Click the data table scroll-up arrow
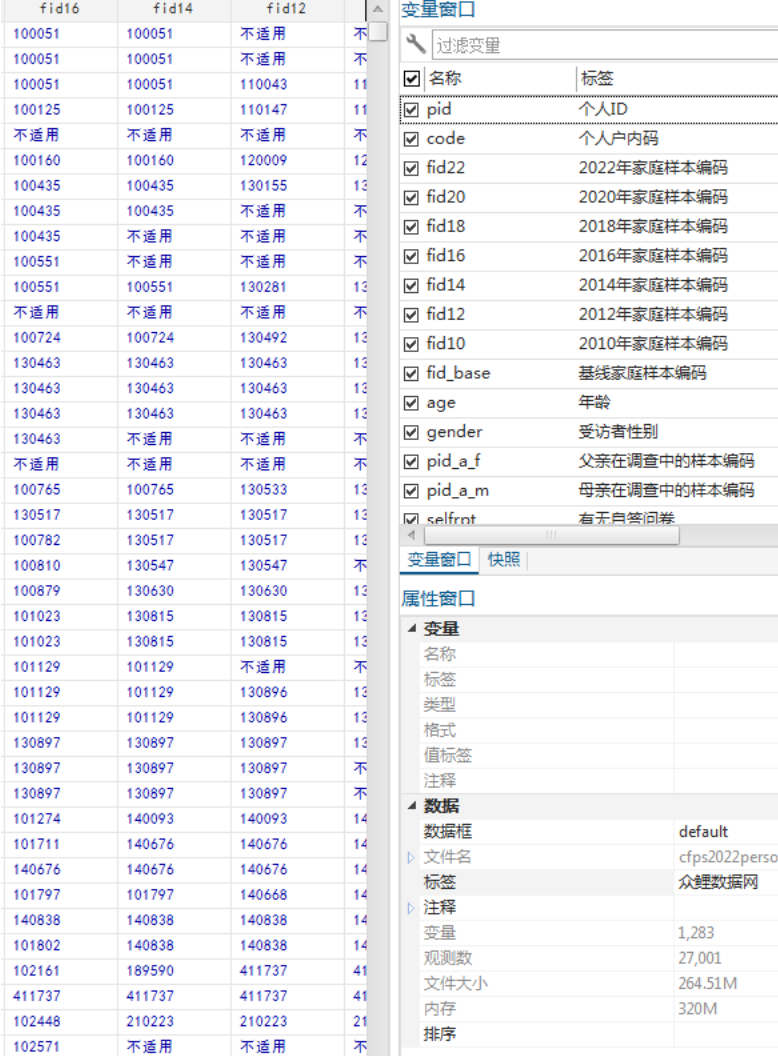The width and height of the screenshot is (778, 1056). (x=378, y=9)
